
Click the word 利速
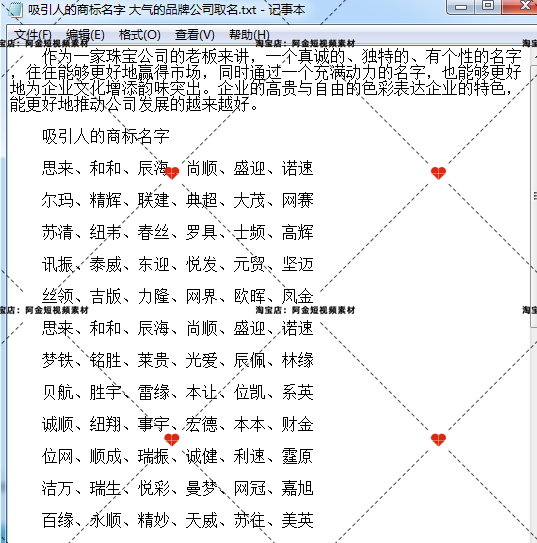tap(249, 456)
